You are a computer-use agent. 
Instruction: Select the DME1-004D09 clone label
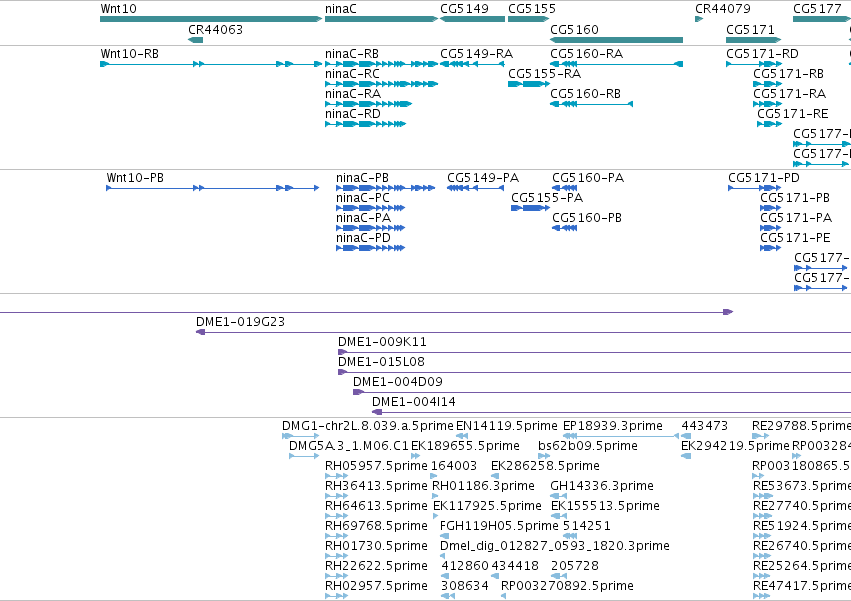tap(398, 382)
